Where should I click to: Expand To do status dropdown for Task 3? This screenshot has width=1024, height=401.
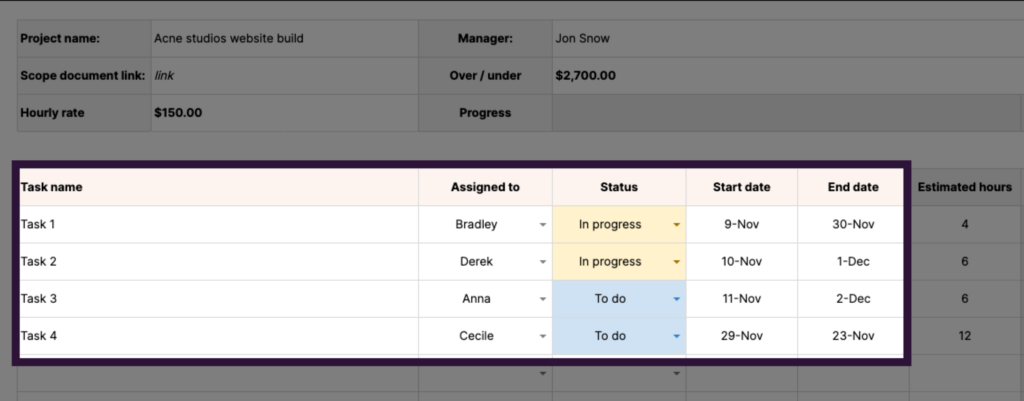coord(677,299)
